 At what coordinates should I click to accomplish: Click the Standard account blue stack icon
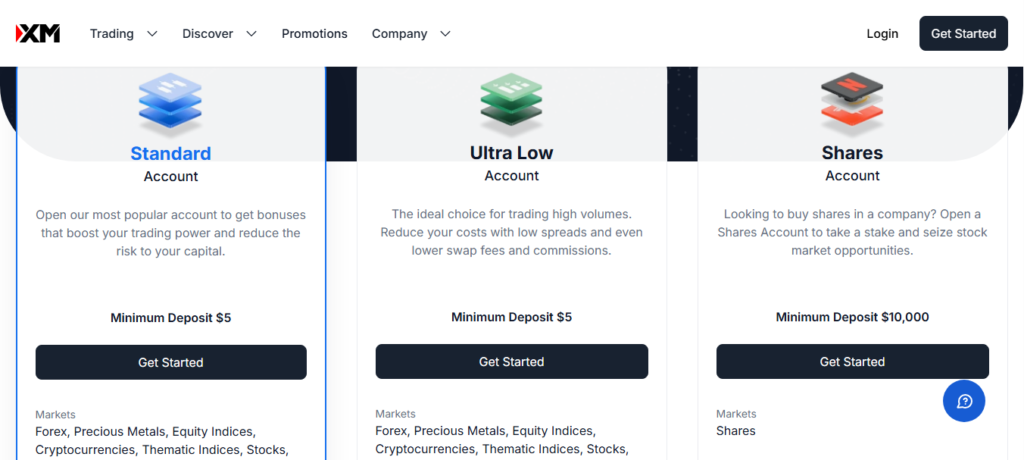tap(170, 104)
